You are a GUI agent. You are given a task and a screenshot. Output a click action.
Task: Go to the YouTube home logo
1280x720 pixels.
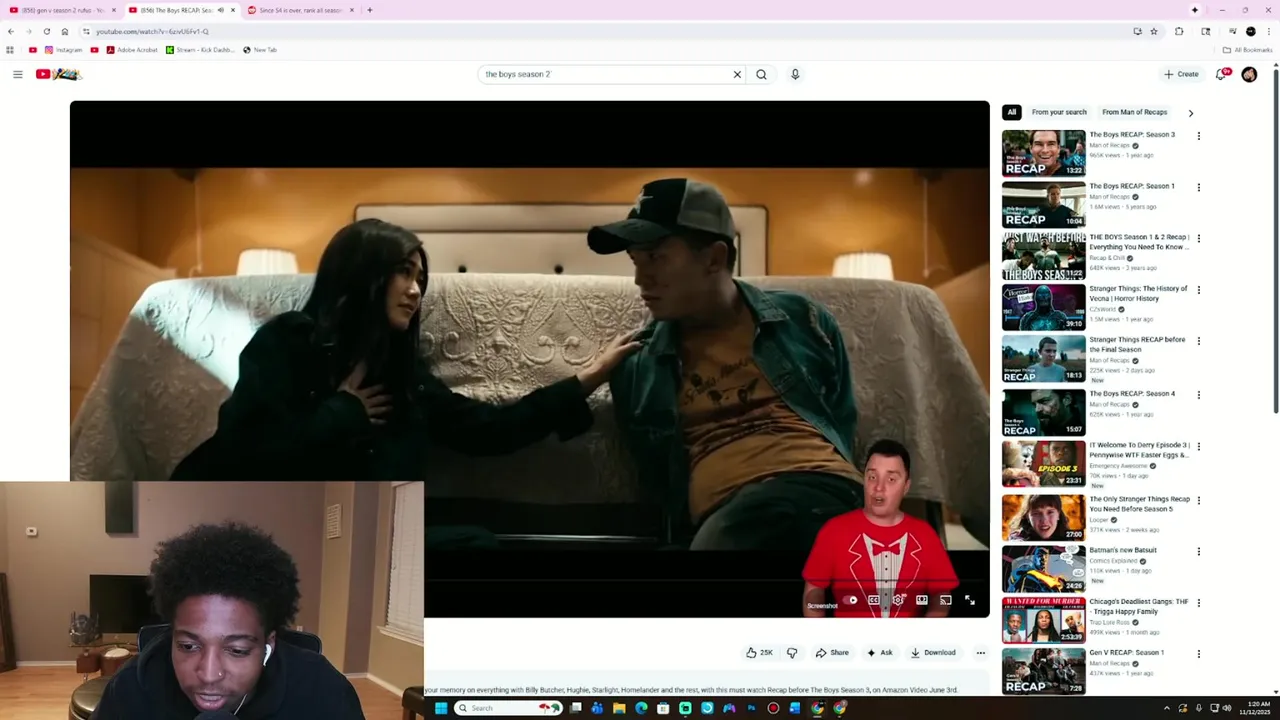click(x=58, y=74)
